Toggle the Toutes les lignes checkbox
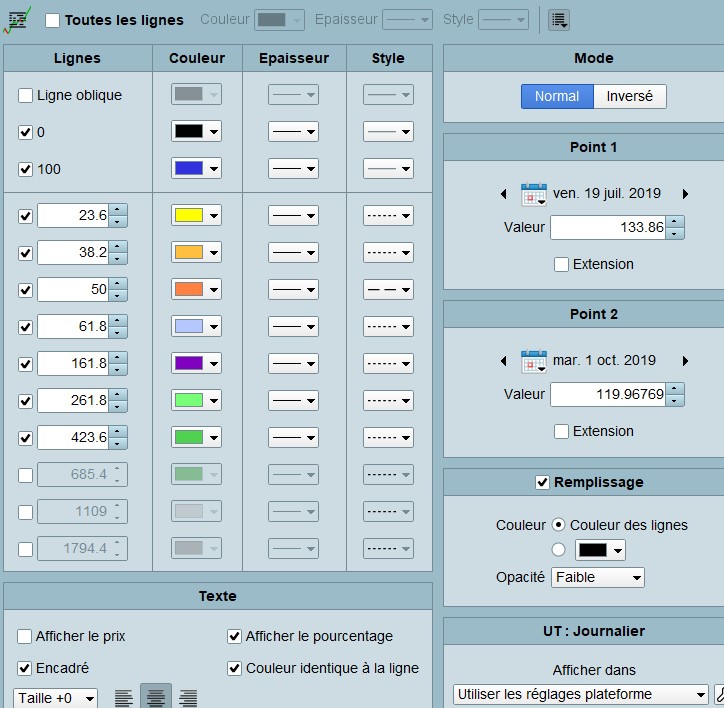Image resolution: width=724 pixels, height=708 pixels. [x=53, y=20]
